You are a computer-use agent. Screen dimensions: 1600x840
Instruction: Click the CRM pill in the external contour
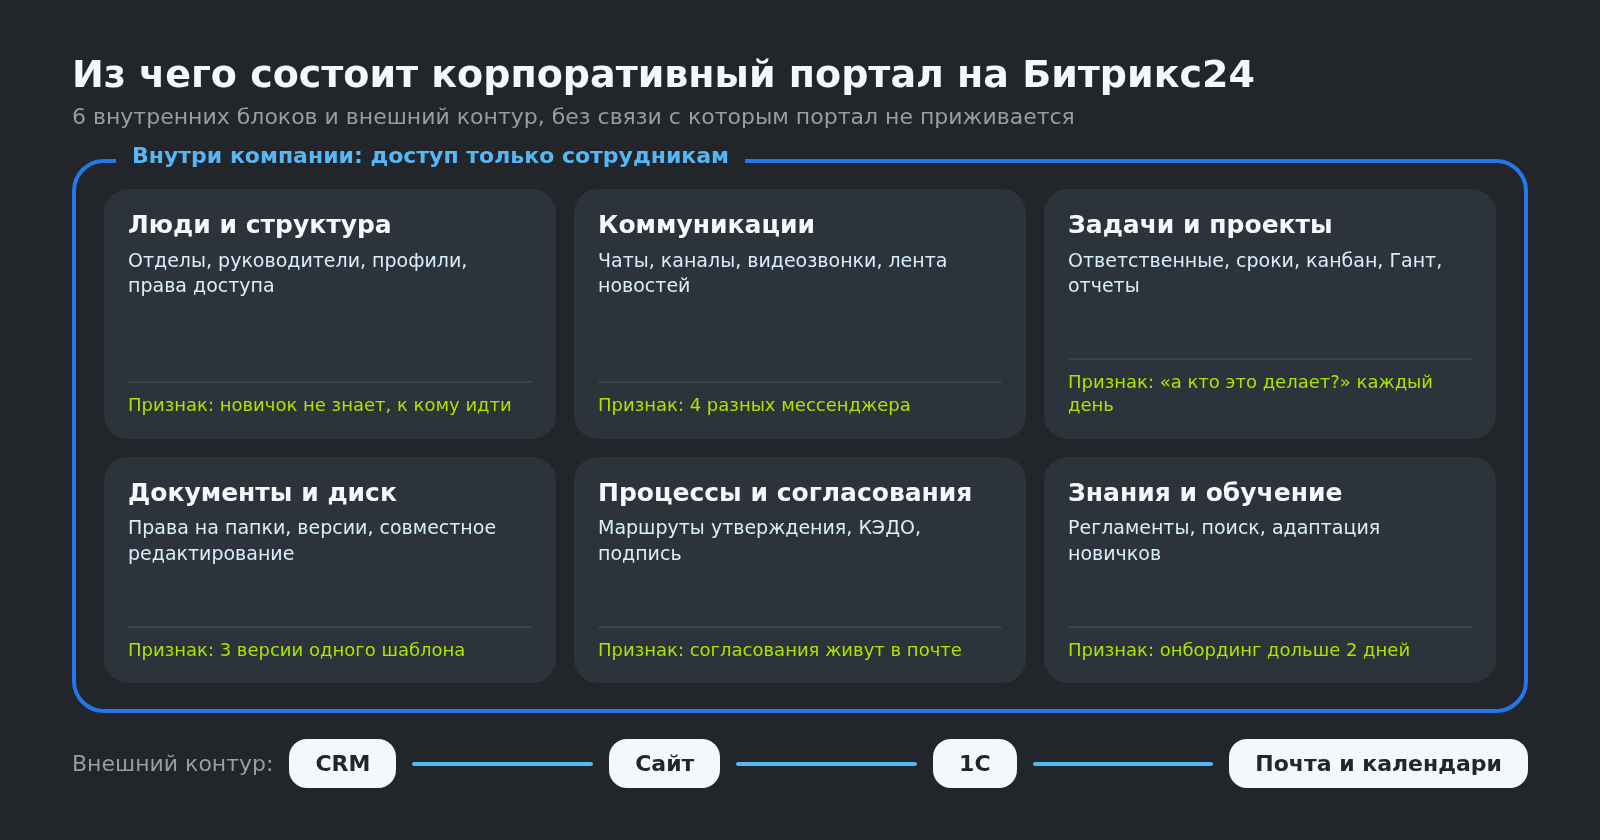point(342,763)
